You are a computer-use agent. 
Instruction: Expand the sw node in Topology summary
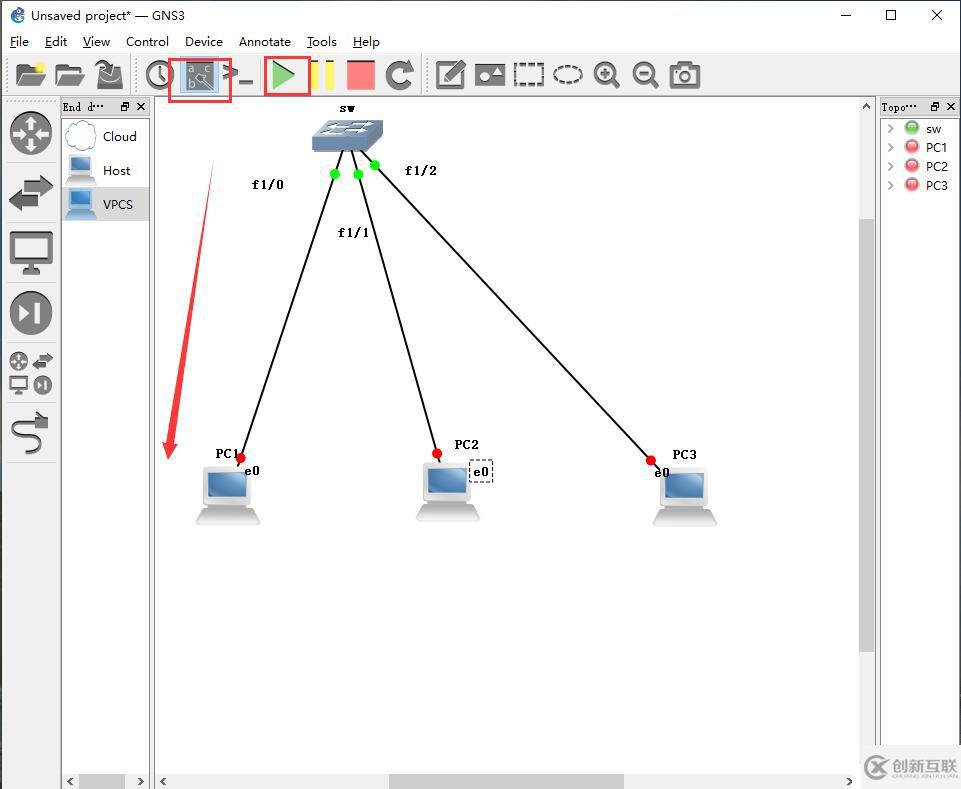tap(891, 128)
